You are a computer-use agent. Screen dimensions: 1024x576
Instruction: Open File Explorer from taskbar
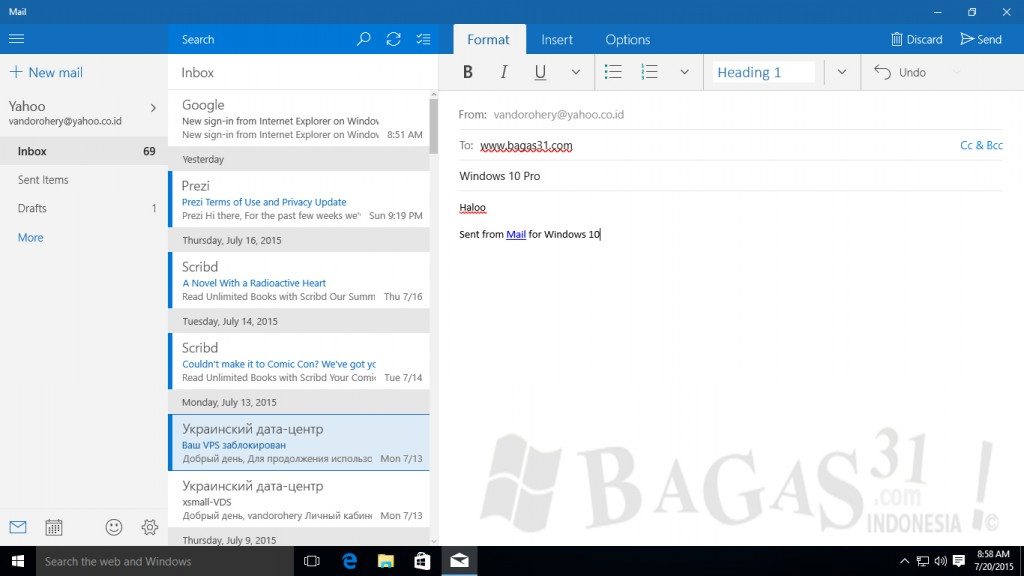[386, 561]
